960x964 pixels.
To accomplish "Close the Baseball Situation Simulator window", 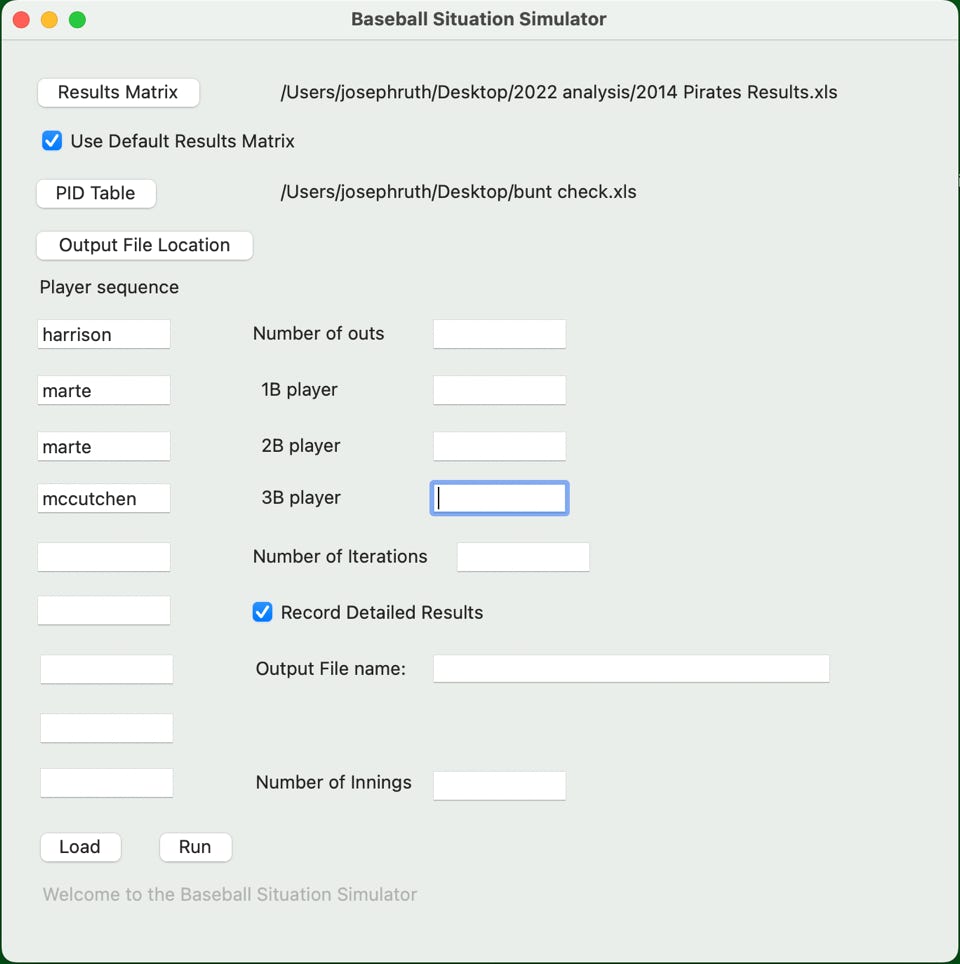I will tap(22, 20).
